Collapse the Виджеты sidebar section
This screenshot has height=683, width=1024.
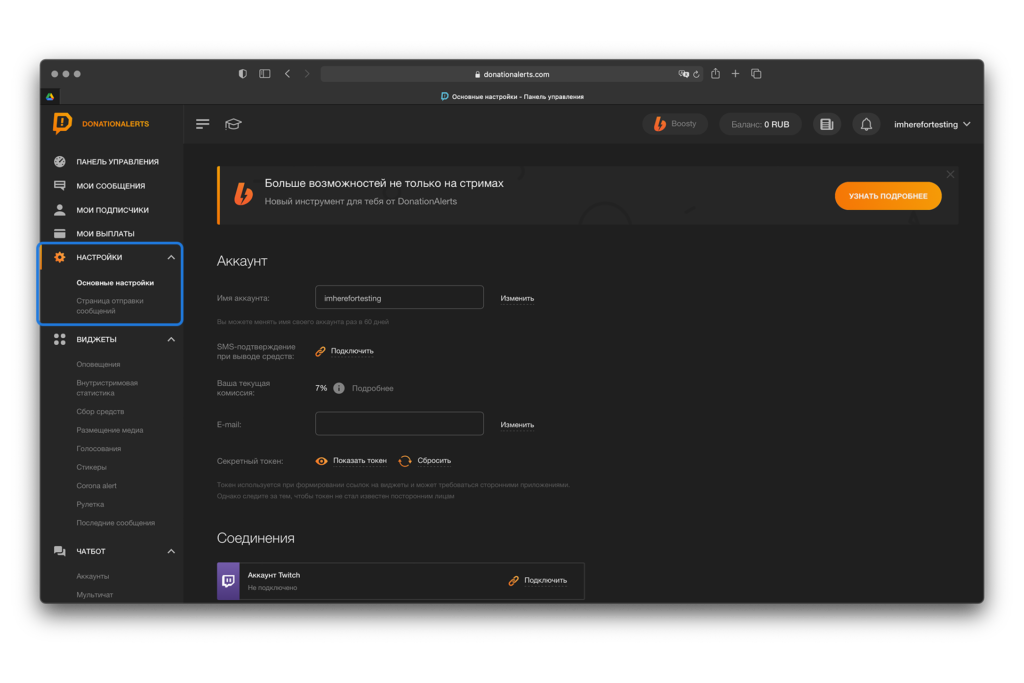pyautogui.click(x=171, y=339)
